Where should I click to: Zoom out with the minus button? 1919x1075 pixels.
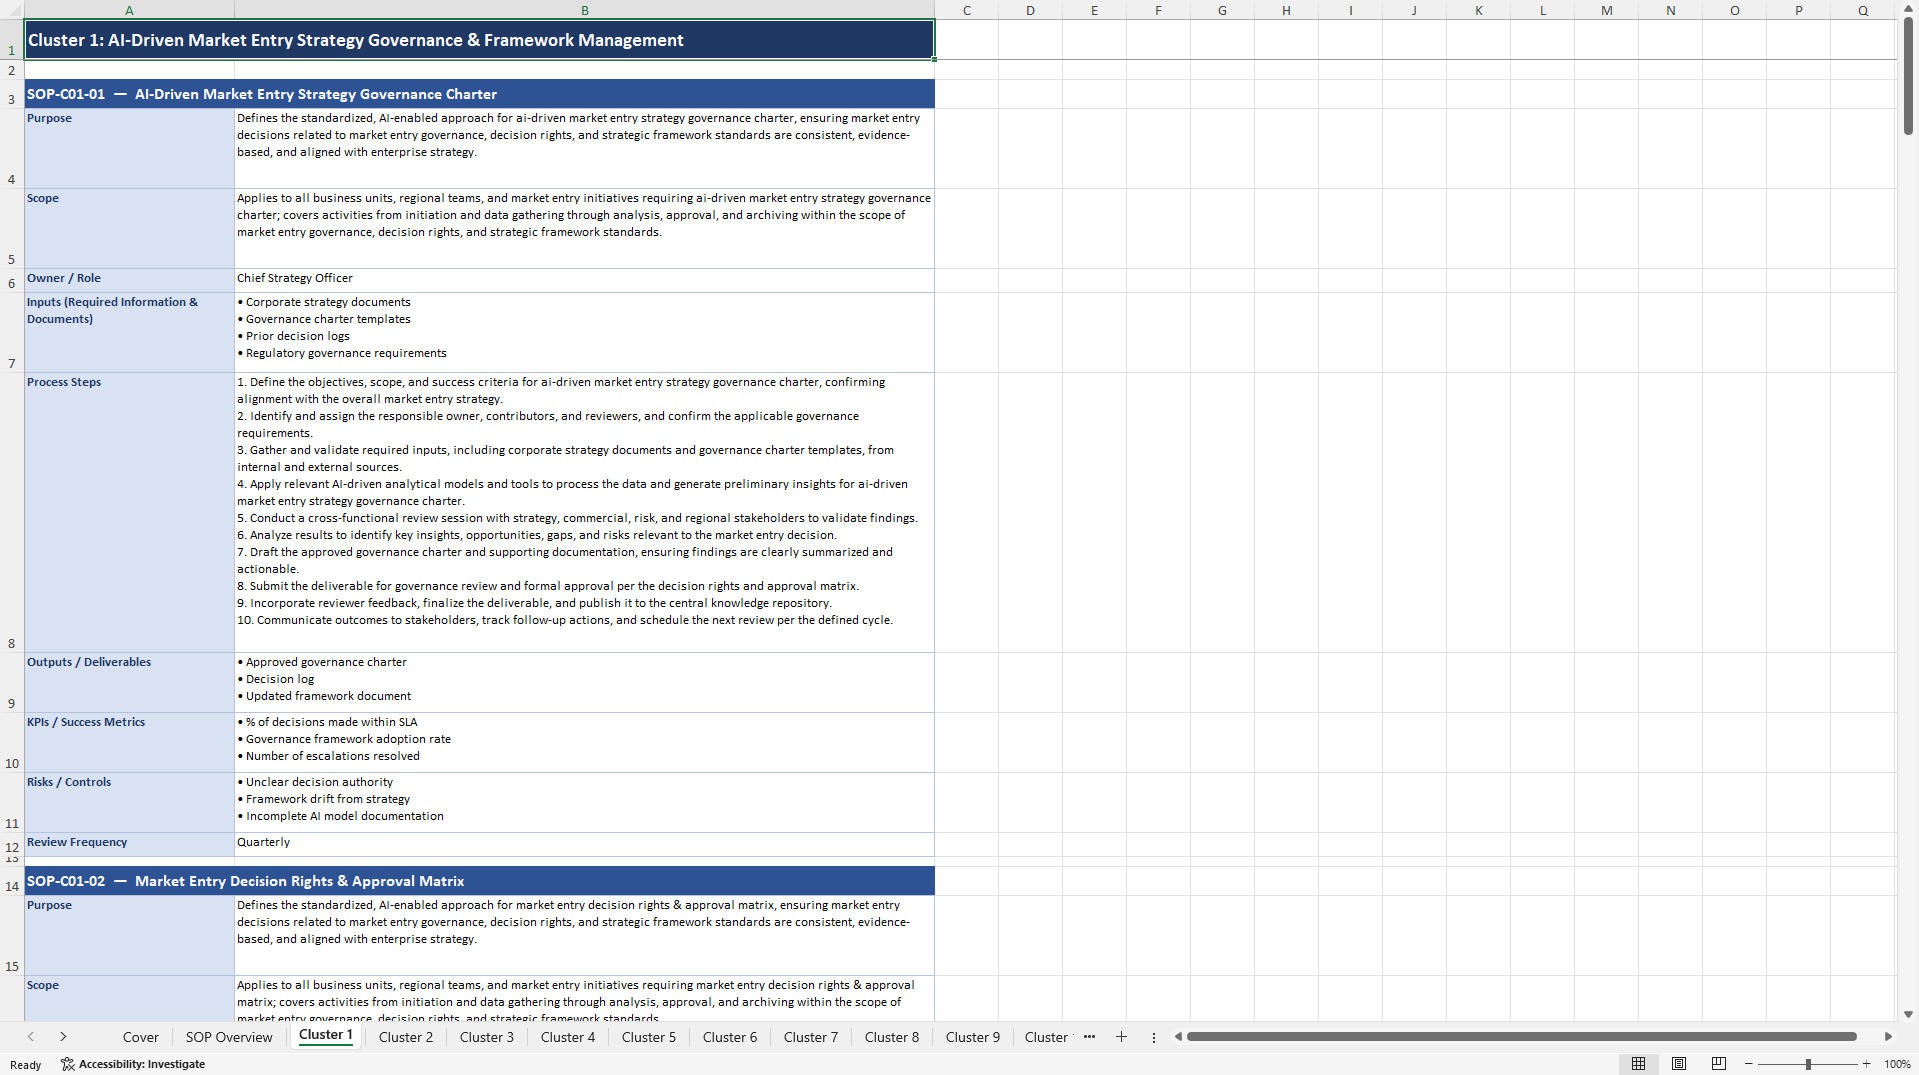click(1749, 1064)
